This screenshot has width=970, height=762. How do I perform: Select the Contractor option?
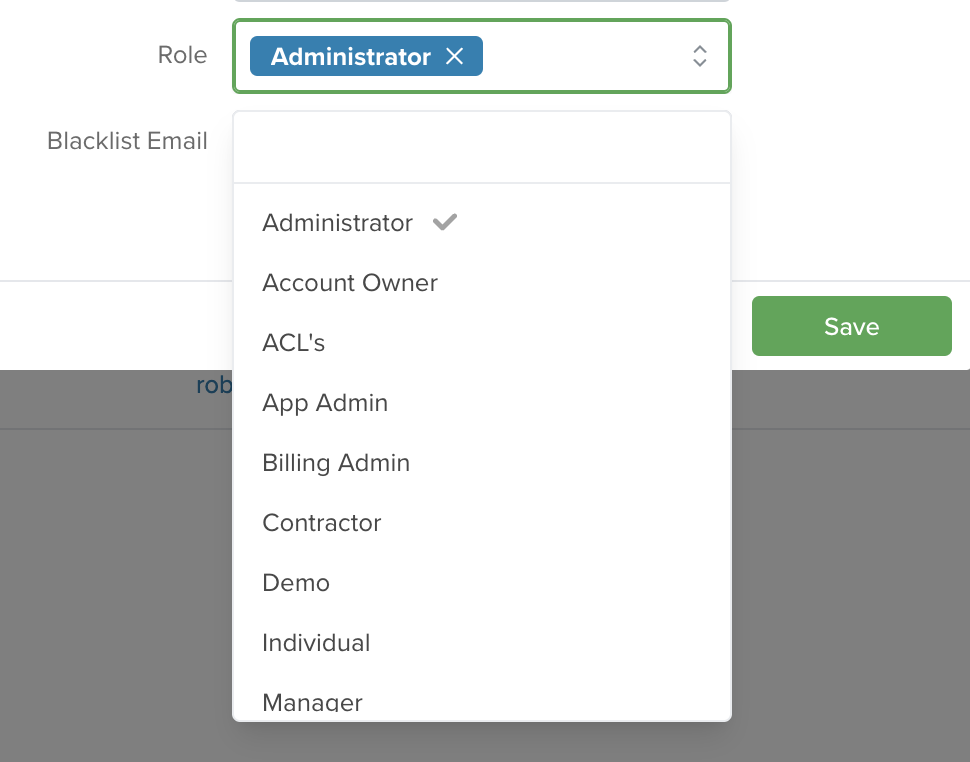pyautogui.click(x=482, y=523)
